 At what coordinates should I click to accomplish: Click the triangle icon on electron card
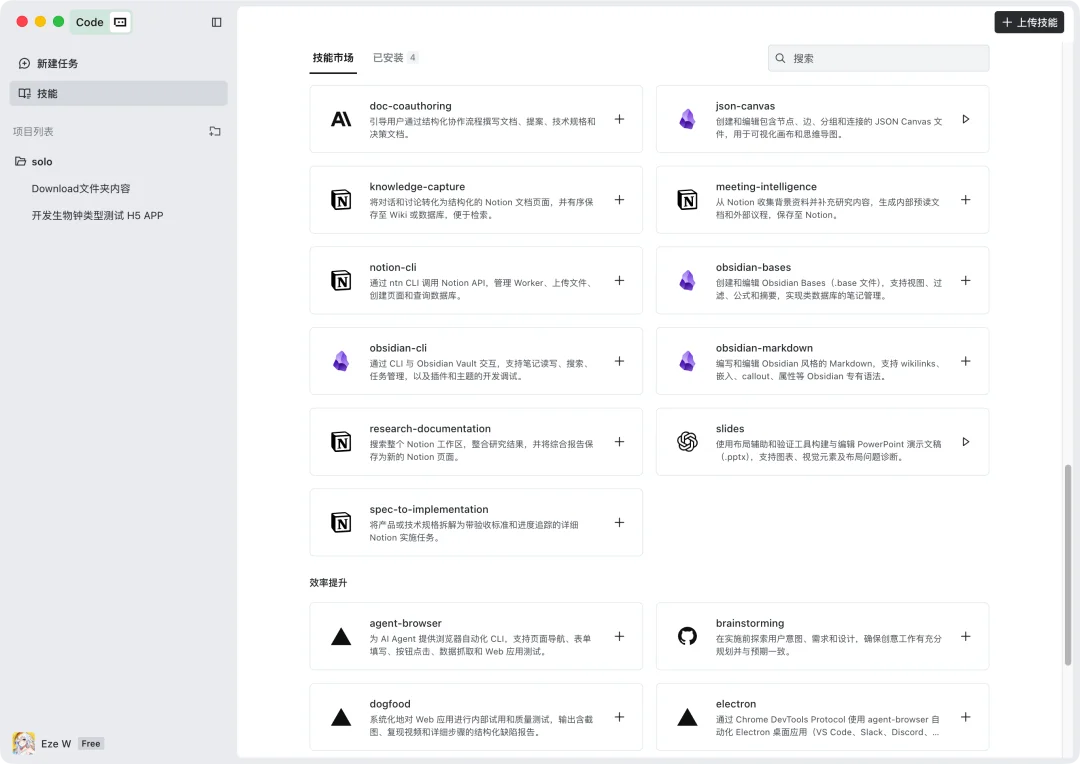[687, 717]
